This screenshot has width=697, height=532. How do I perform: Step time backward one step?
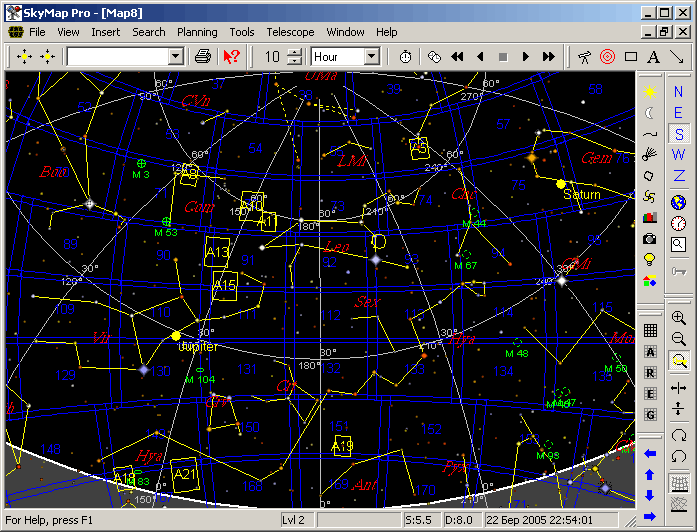click(480, 57)
